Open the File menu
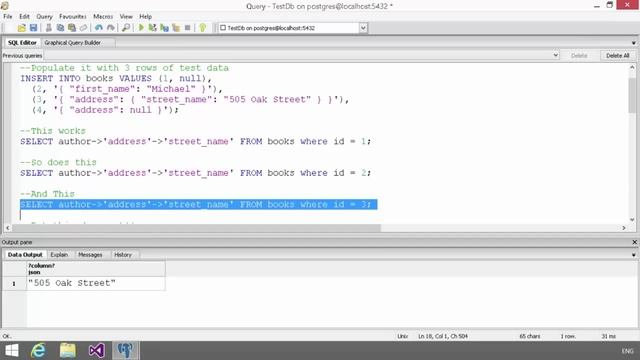Screen dimensions: 640x360 [8, 16]
